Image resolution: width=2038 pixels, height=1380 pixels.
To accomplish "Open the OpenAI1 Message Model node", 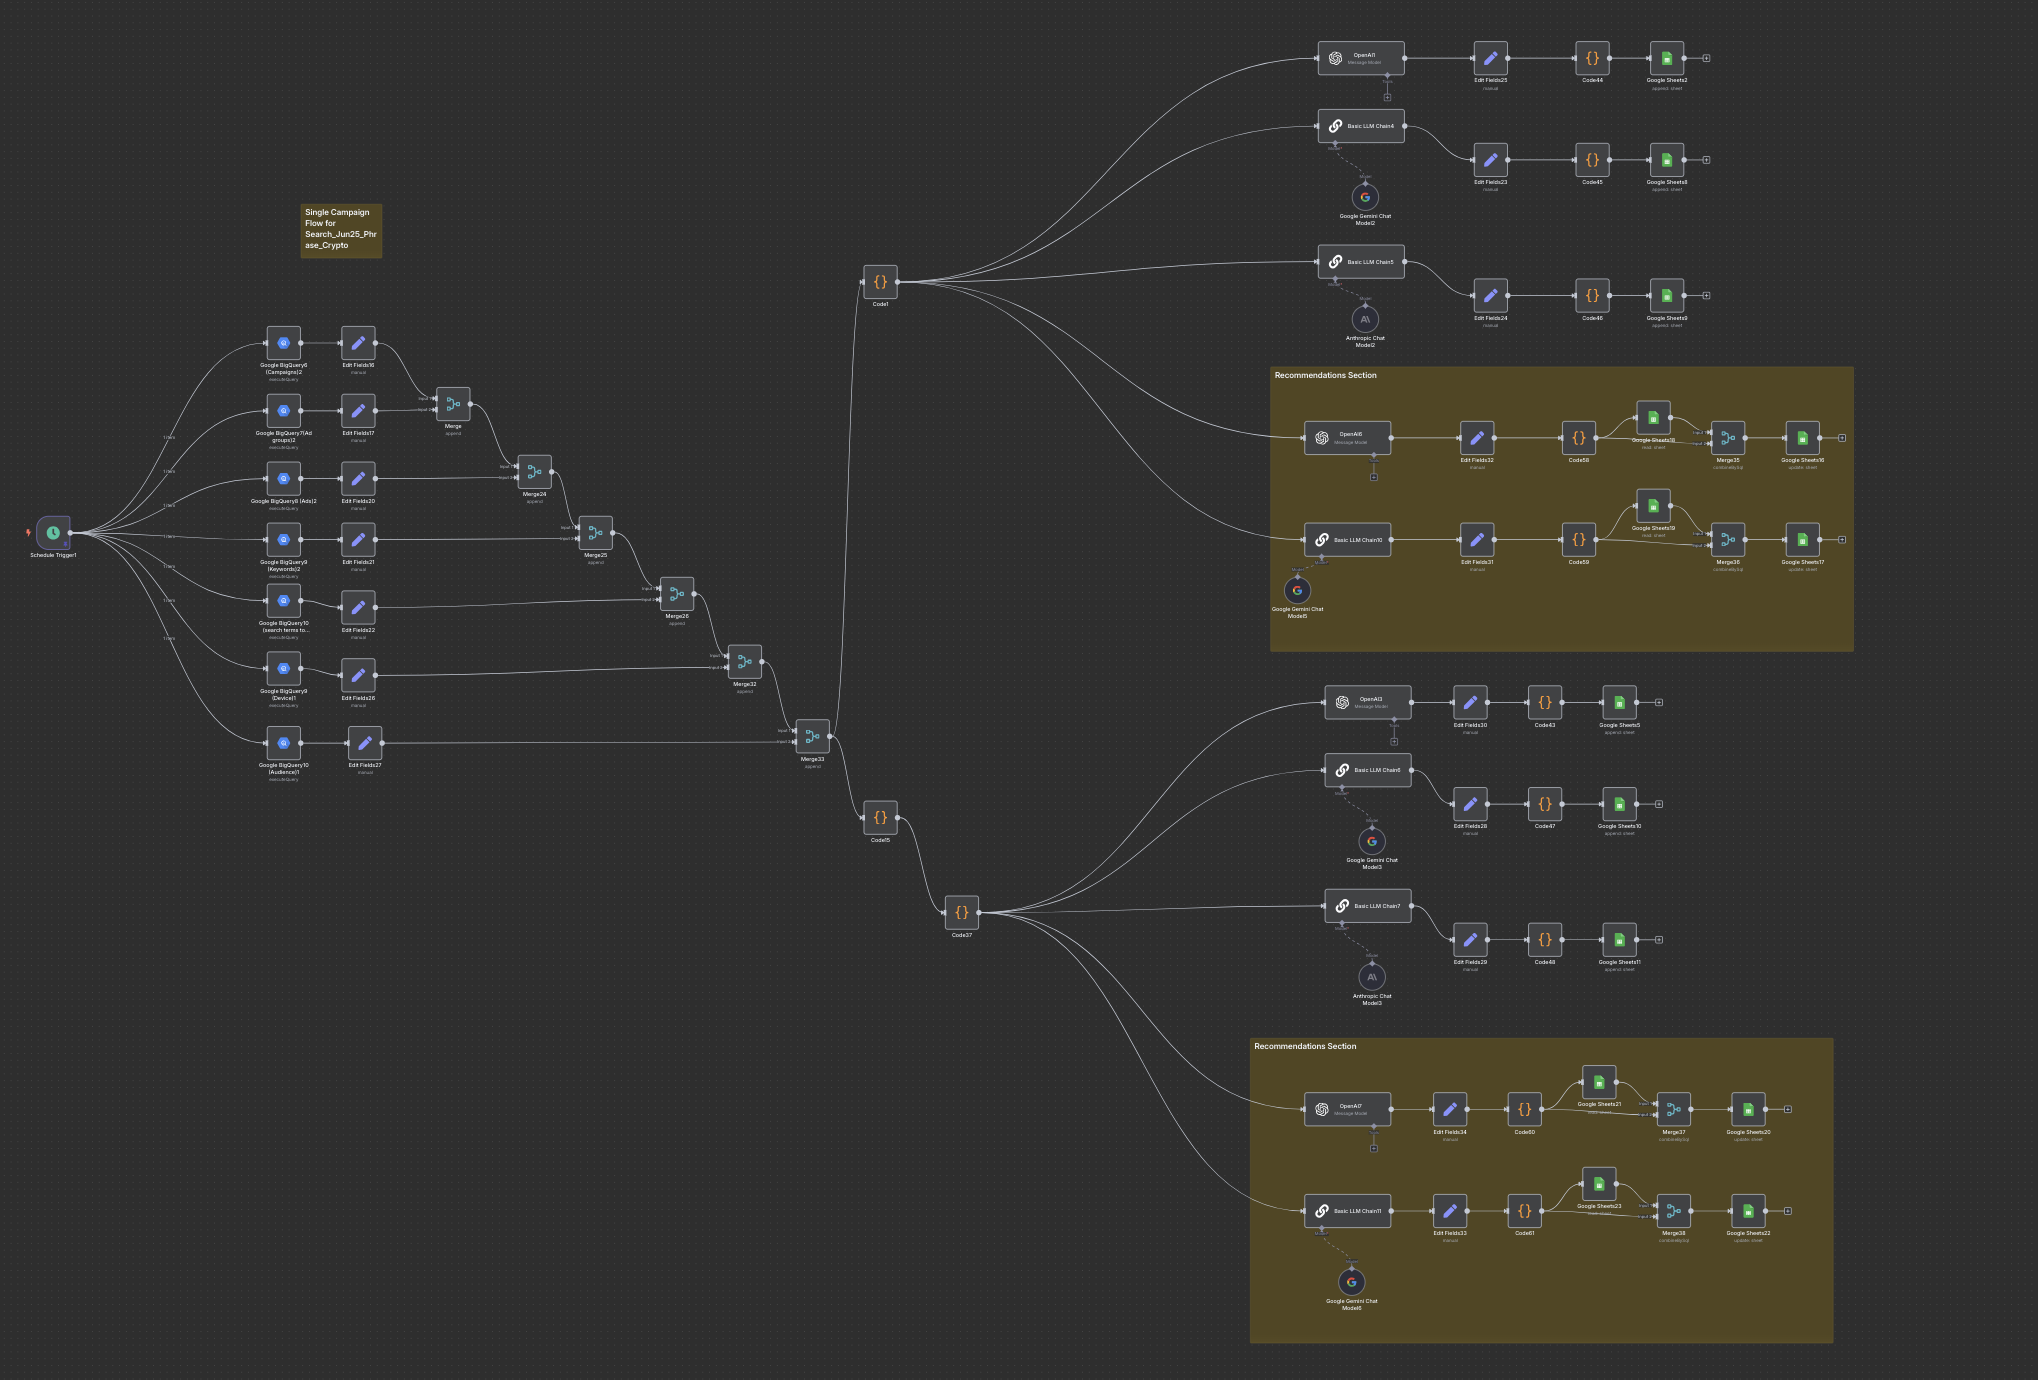I will pos(1360,58).
